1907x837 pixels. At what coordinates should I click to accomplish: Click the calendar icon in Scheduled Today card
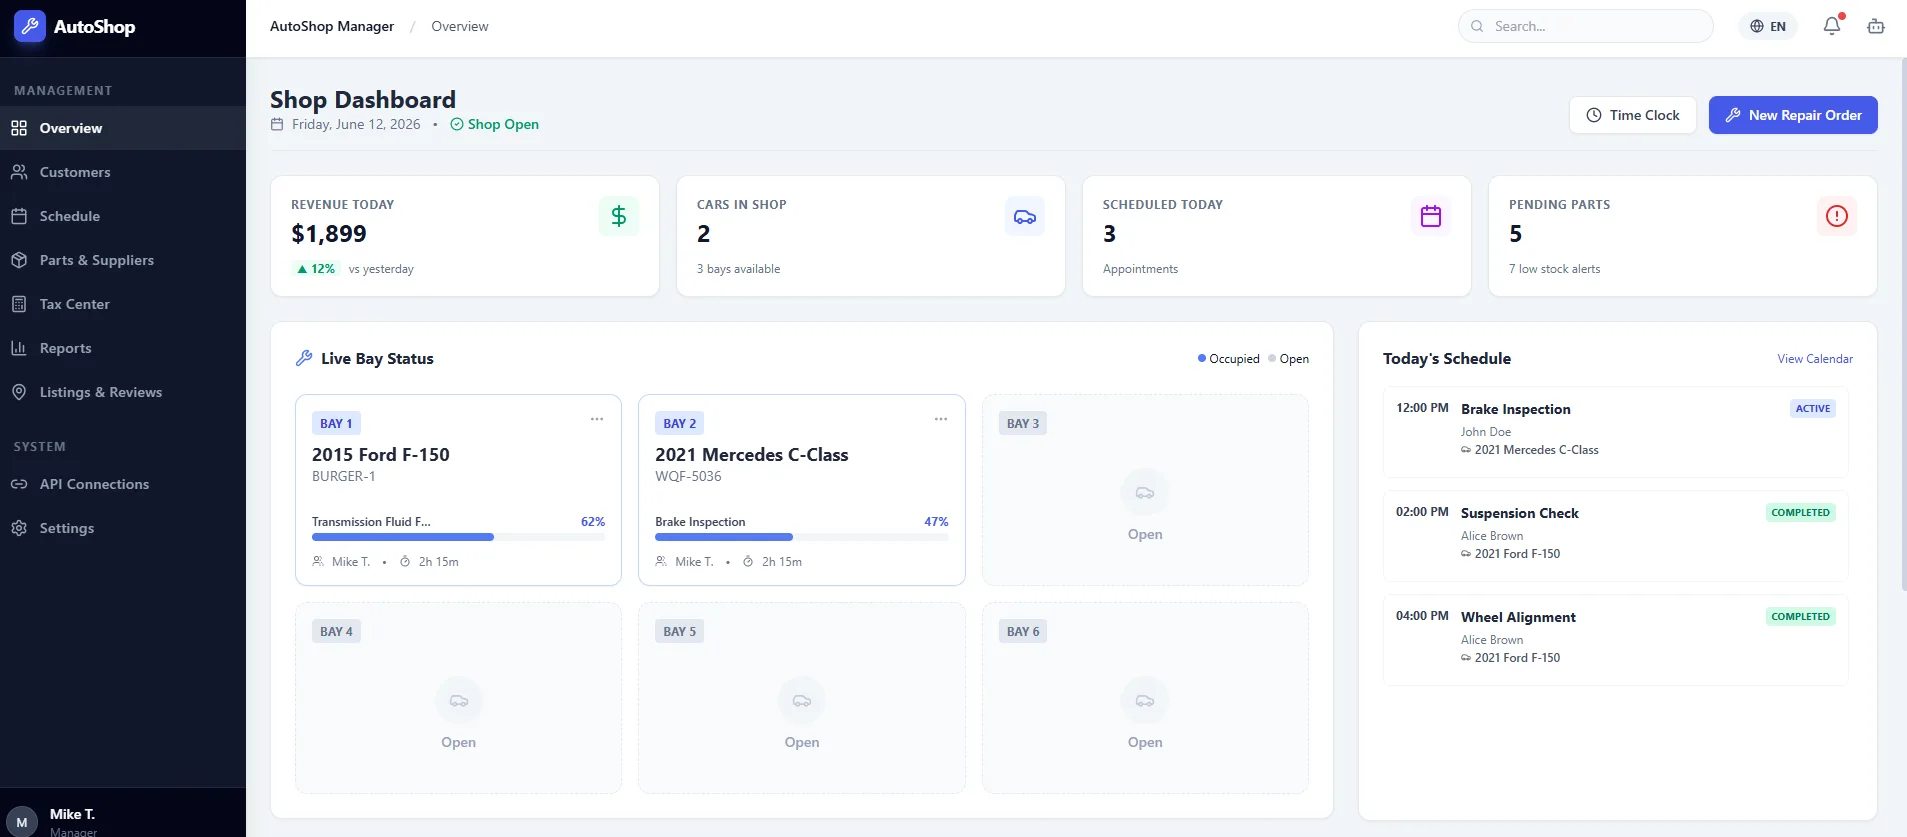coord(1431,216)
